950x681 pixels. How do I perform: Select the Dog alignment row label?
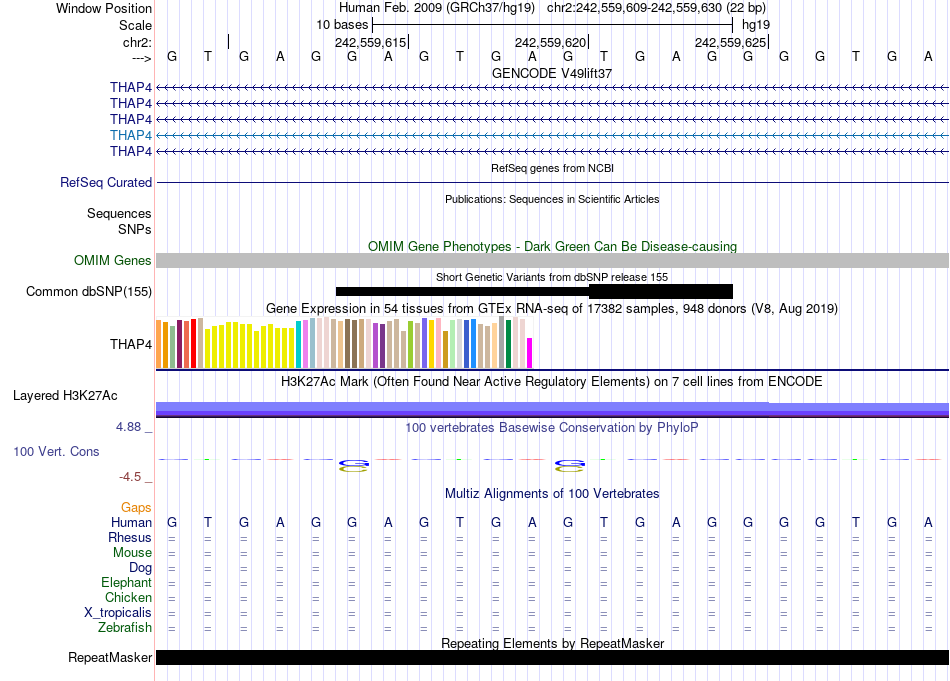[141, 568]
